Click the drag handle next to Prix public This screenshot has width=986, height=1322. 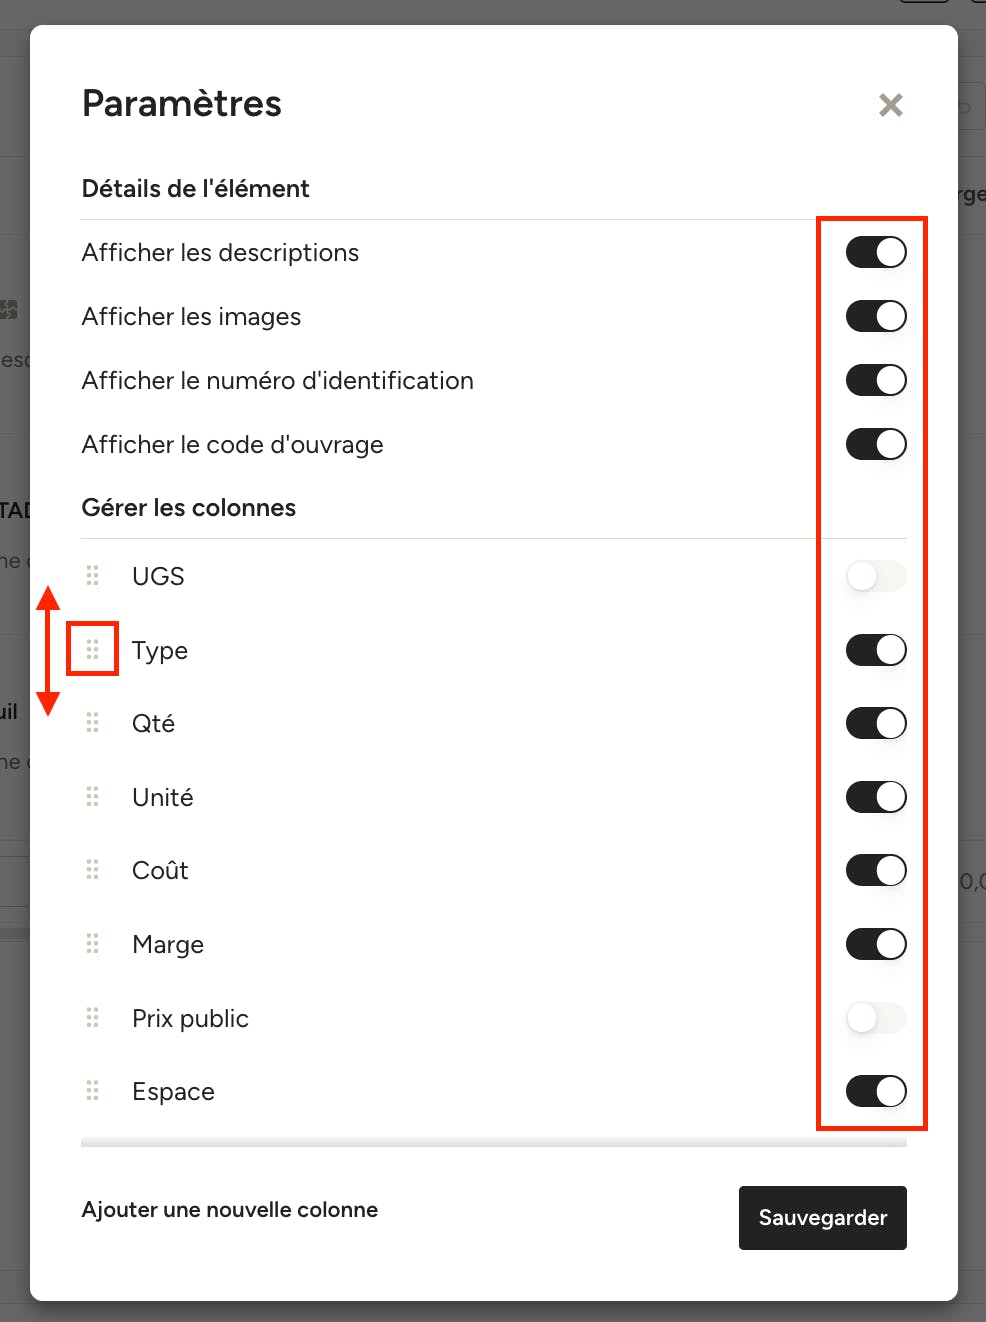pos(93,1017)
